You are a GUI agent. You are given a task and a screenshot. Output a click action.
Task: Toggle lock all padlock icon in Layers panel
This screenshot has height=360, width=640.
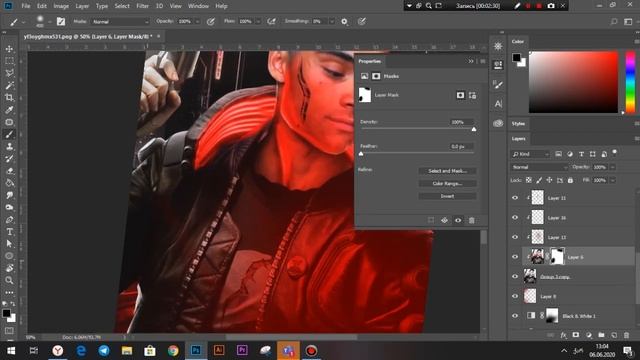570,180
